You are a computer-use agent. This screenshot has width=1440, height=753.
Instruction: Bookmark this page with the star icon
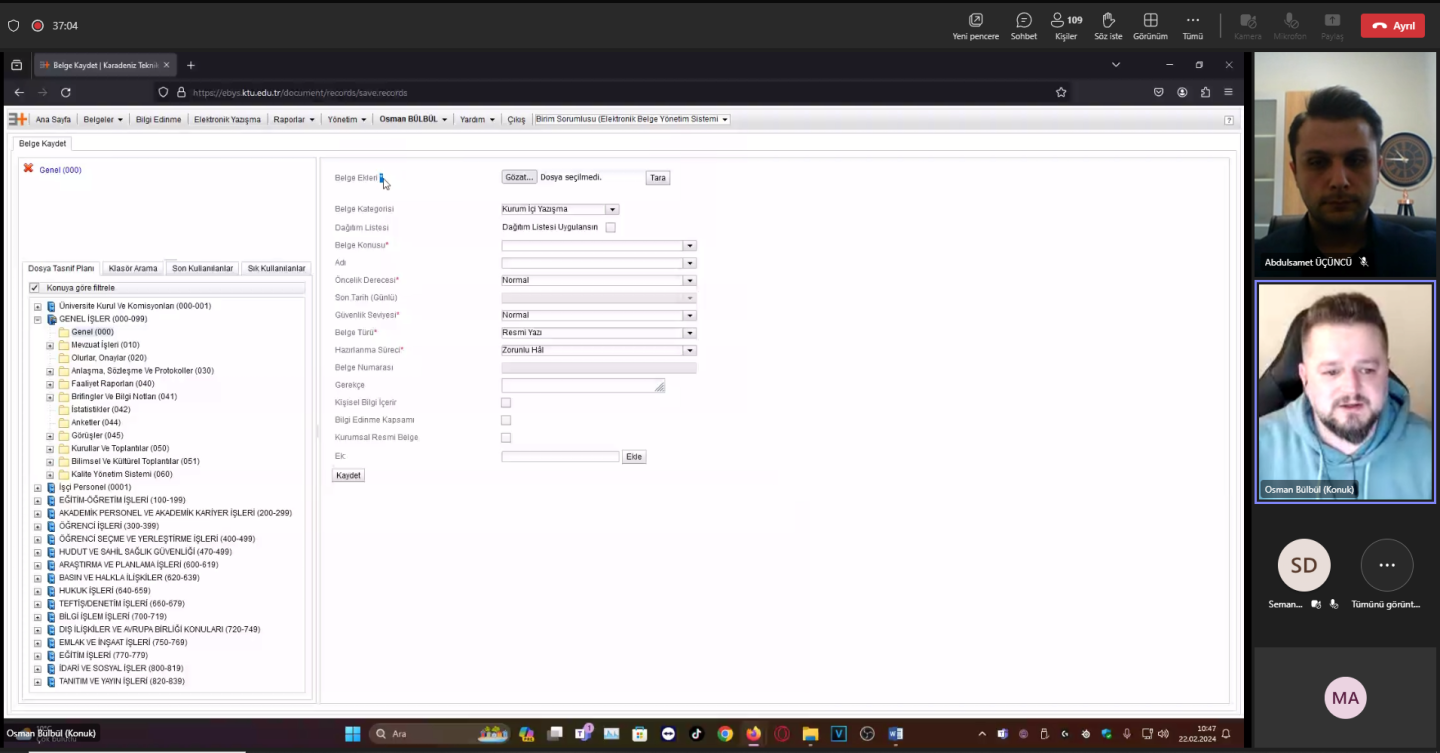point(1061,92)
